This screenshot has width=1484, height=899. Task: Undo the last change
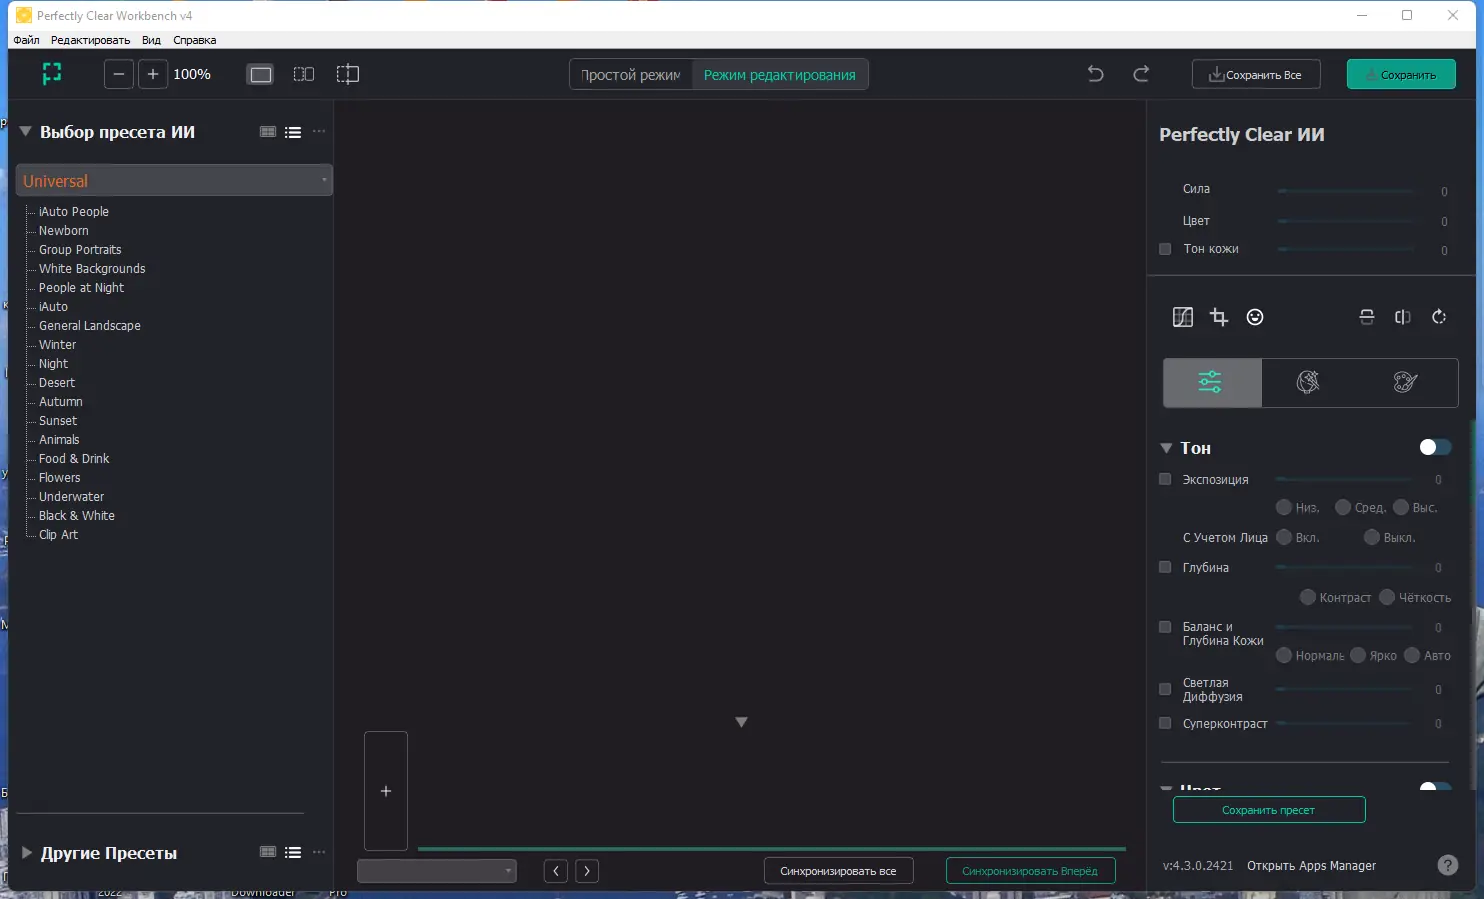(x=1096, y=74)
